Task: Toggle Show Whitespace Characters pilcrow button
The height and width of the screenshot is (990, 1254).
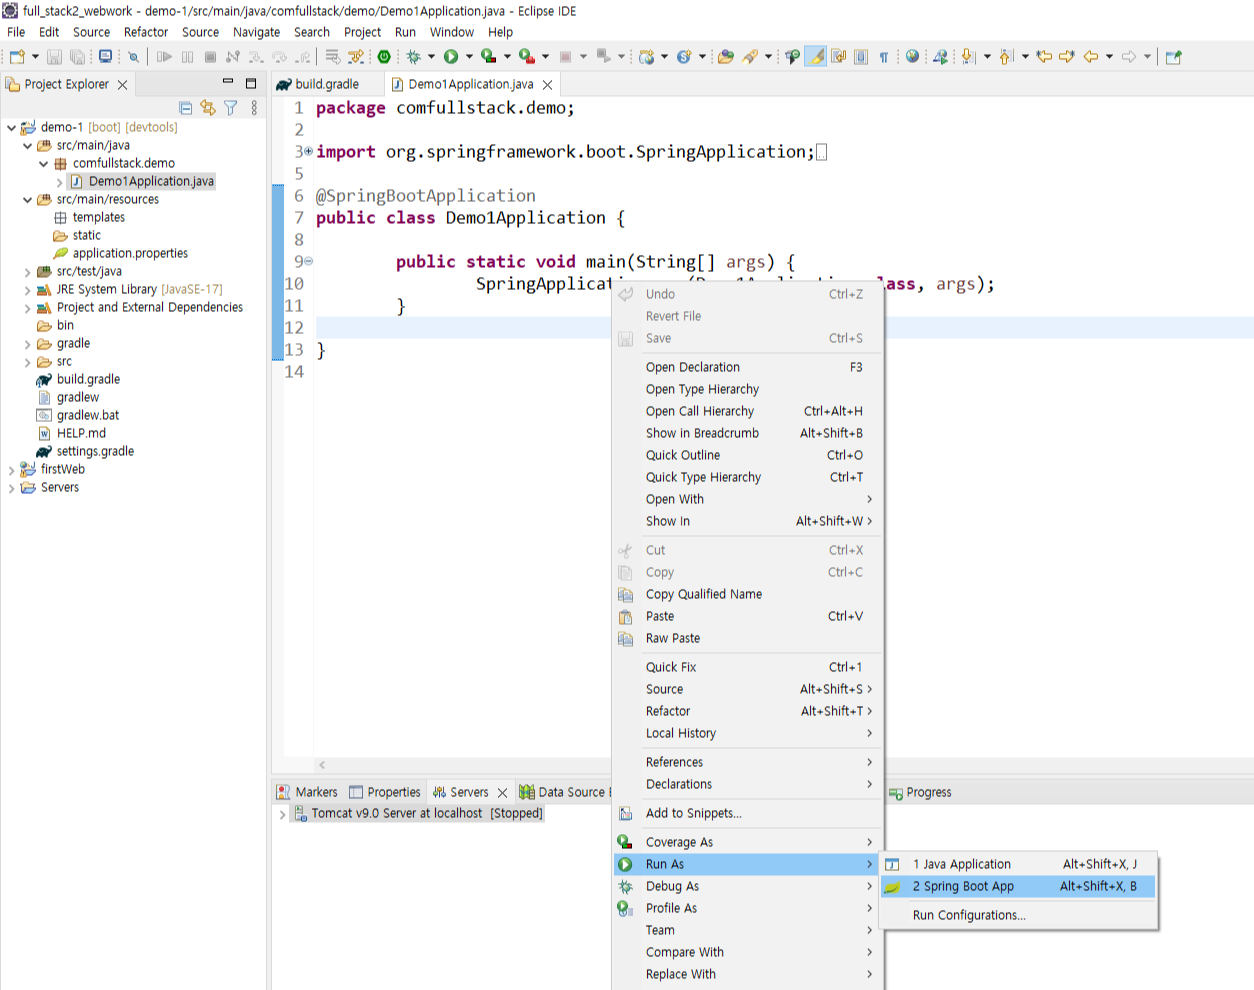Action: pyautogui.click(x=884, y=57)
